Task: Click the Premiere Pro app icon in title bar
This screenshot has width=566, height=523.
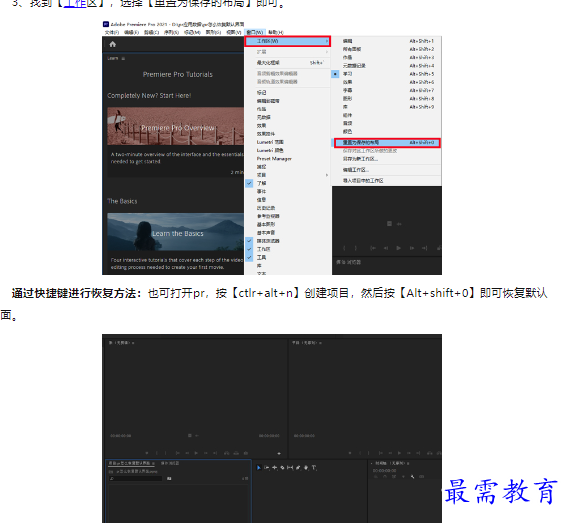Action: coord(106,24)
